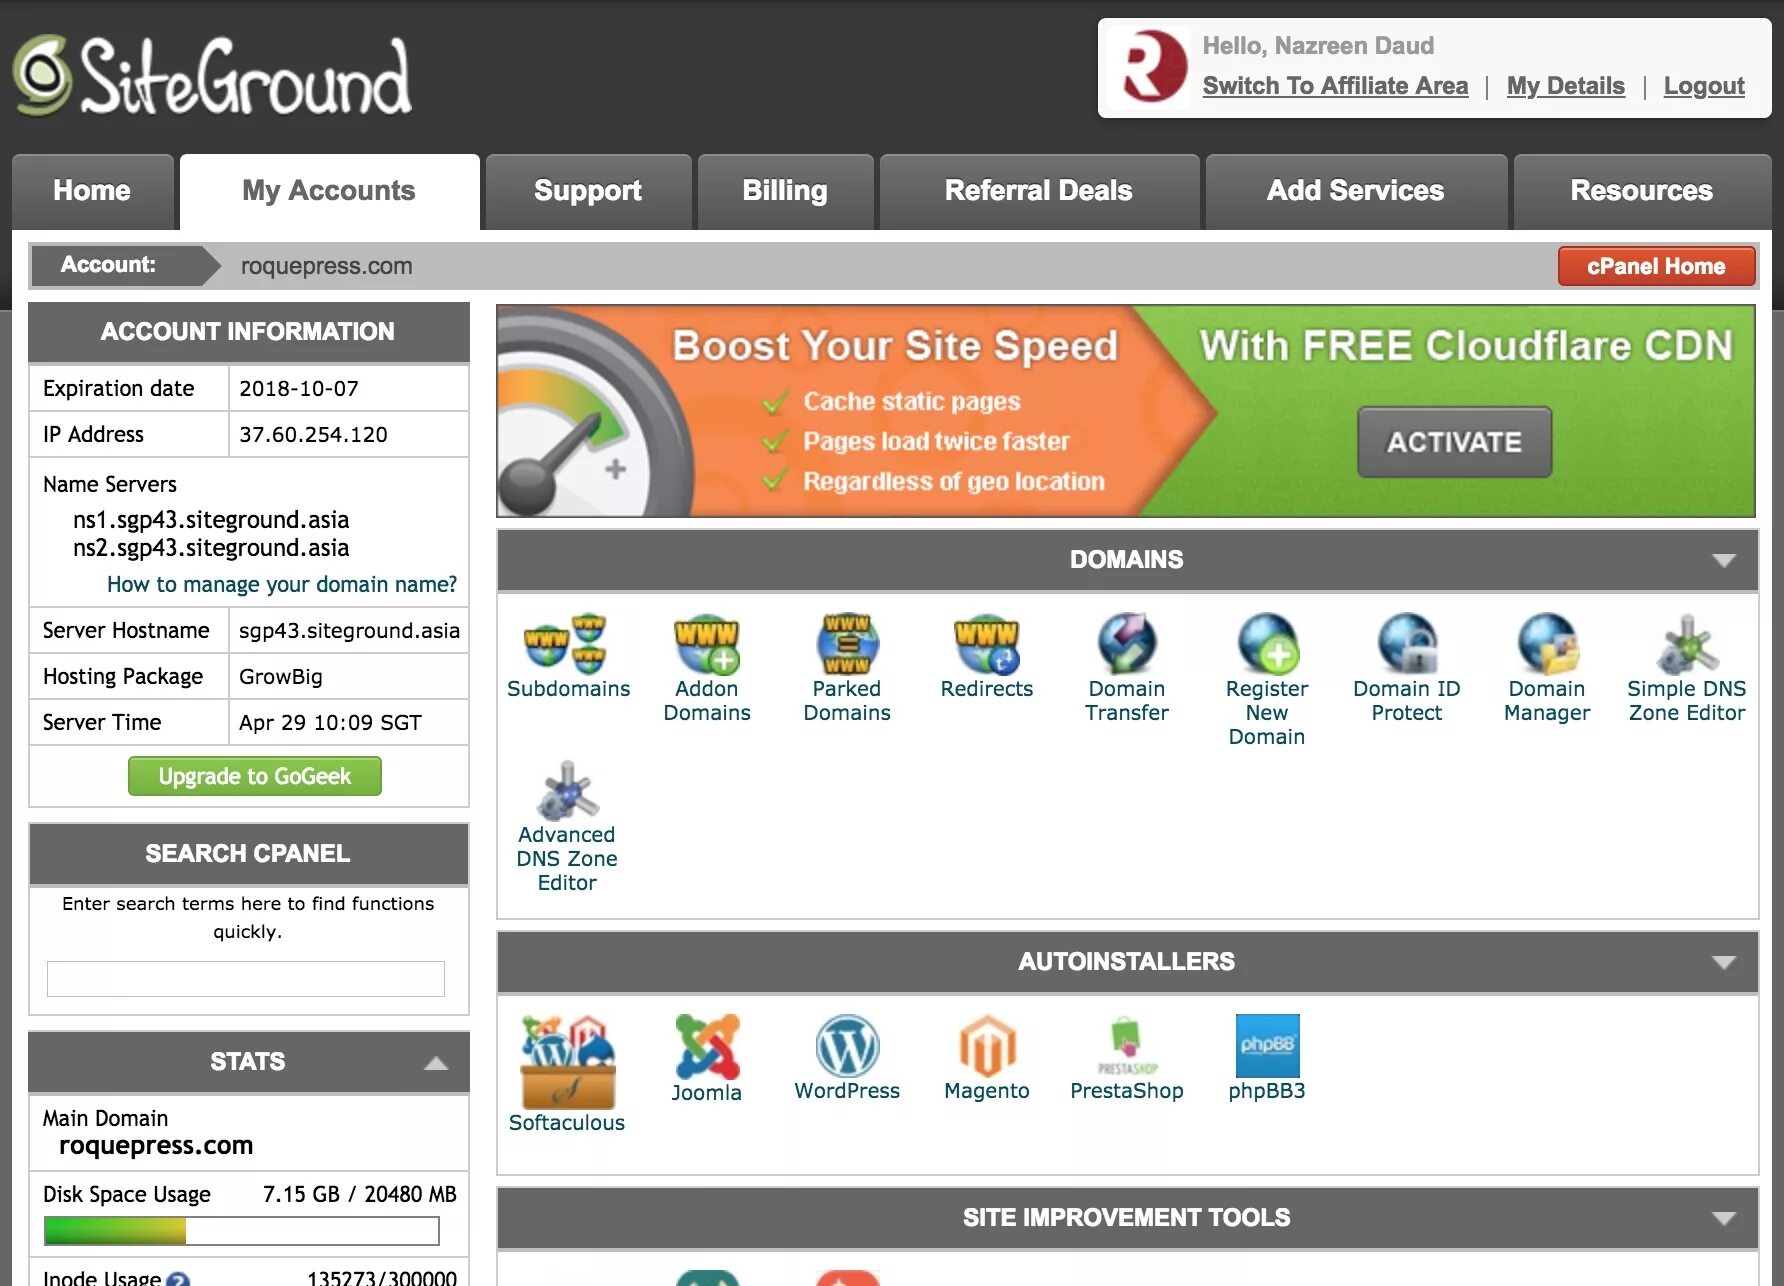Image resolution: width=1784 pixels, height=1286 pixels.
Task: Click the Domain Manager text label
Action: [1547, 701]
